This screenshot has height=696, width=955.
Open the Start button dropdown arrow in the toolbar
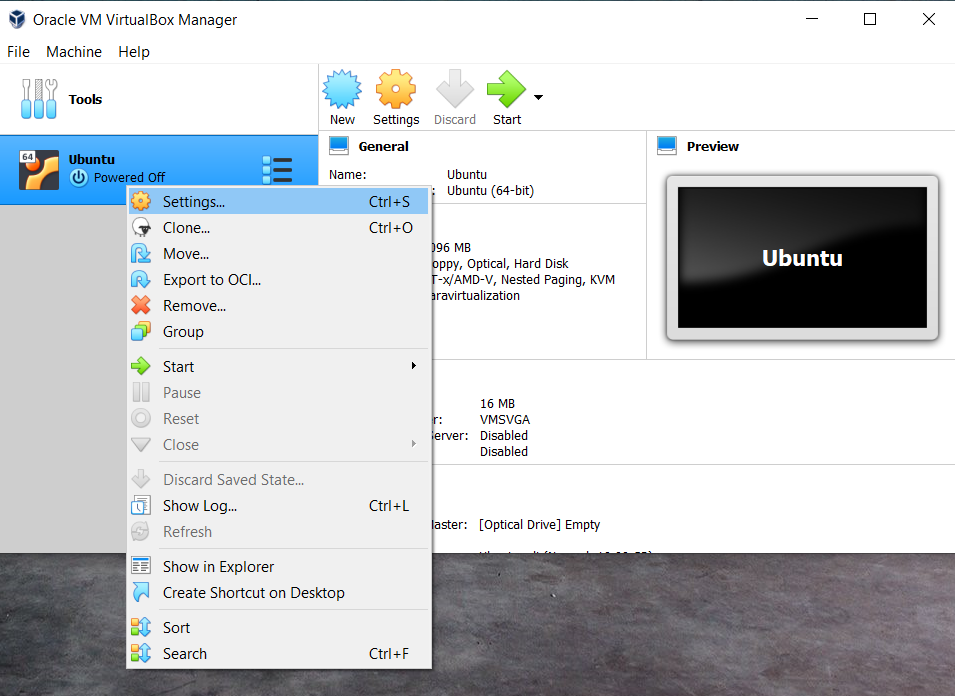[538, 97]
